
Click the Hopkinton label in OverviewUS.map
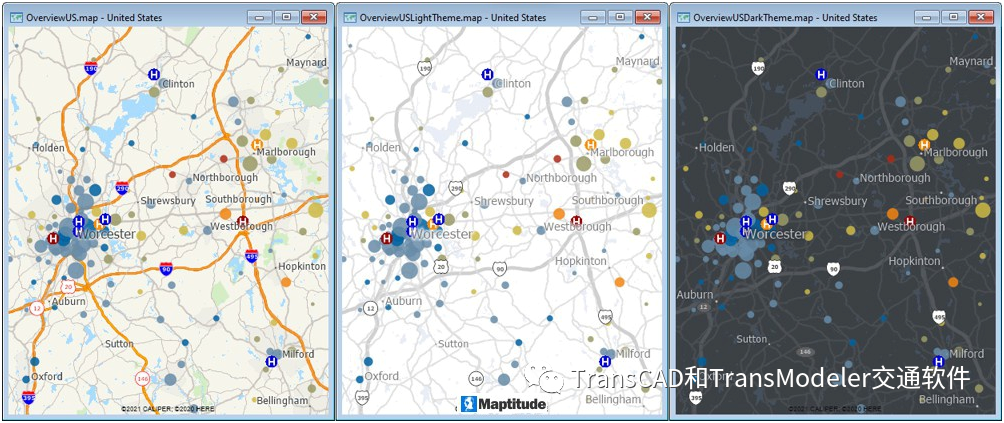pos(300,266)
